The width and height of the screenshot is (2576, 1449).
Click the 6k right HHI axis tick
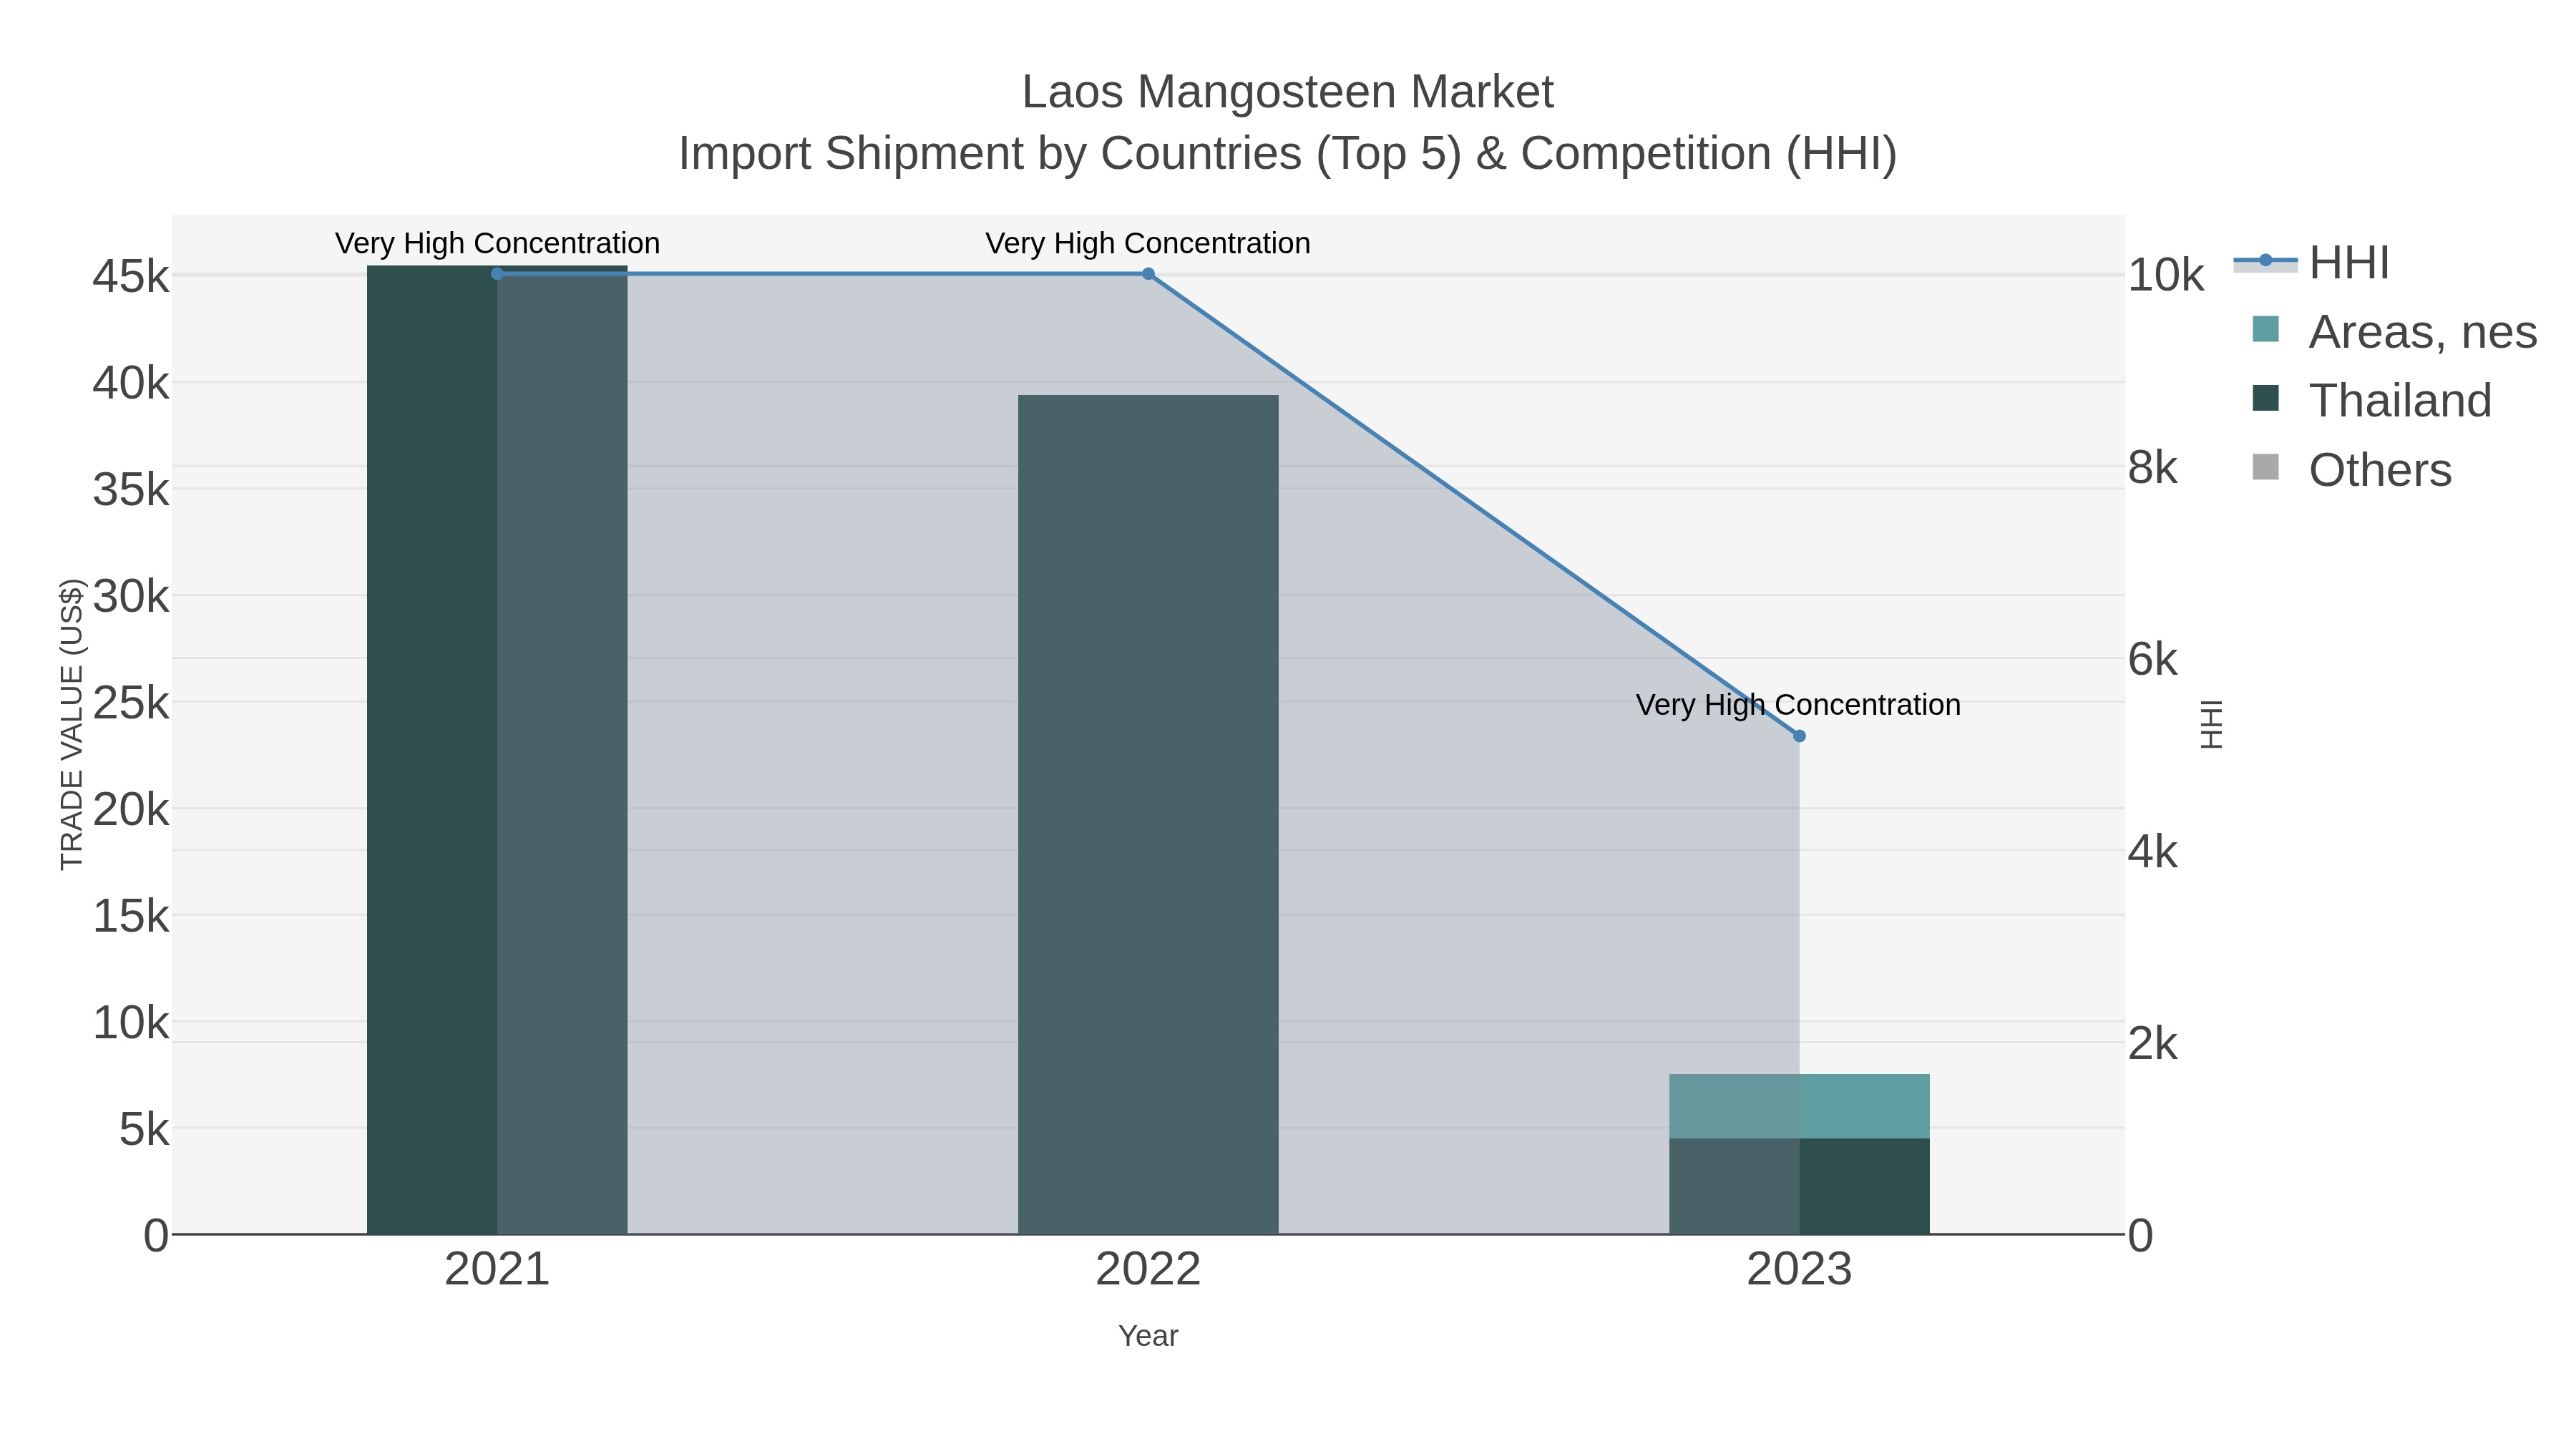pos(2153,659)
